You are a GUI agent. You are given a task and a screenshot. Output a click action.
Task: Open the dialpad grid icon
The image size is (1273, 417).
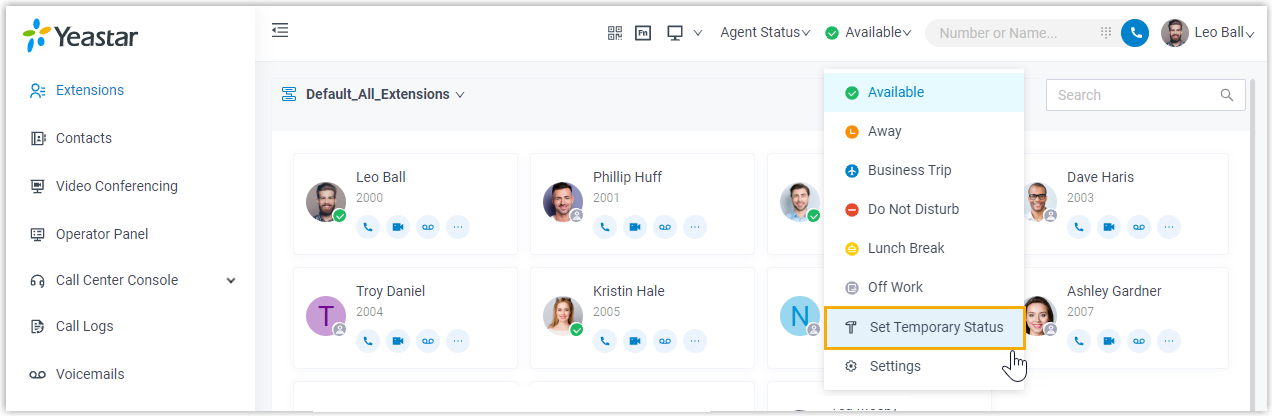(1106, 33)
